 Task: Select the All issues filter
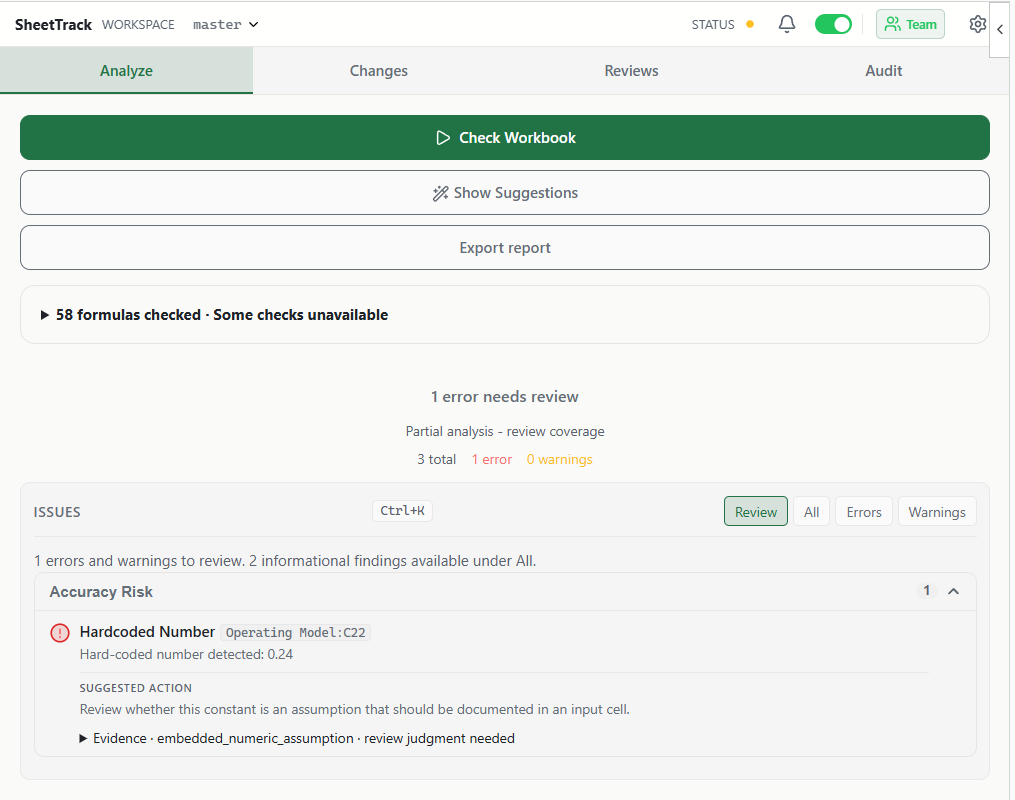[812, 512]
